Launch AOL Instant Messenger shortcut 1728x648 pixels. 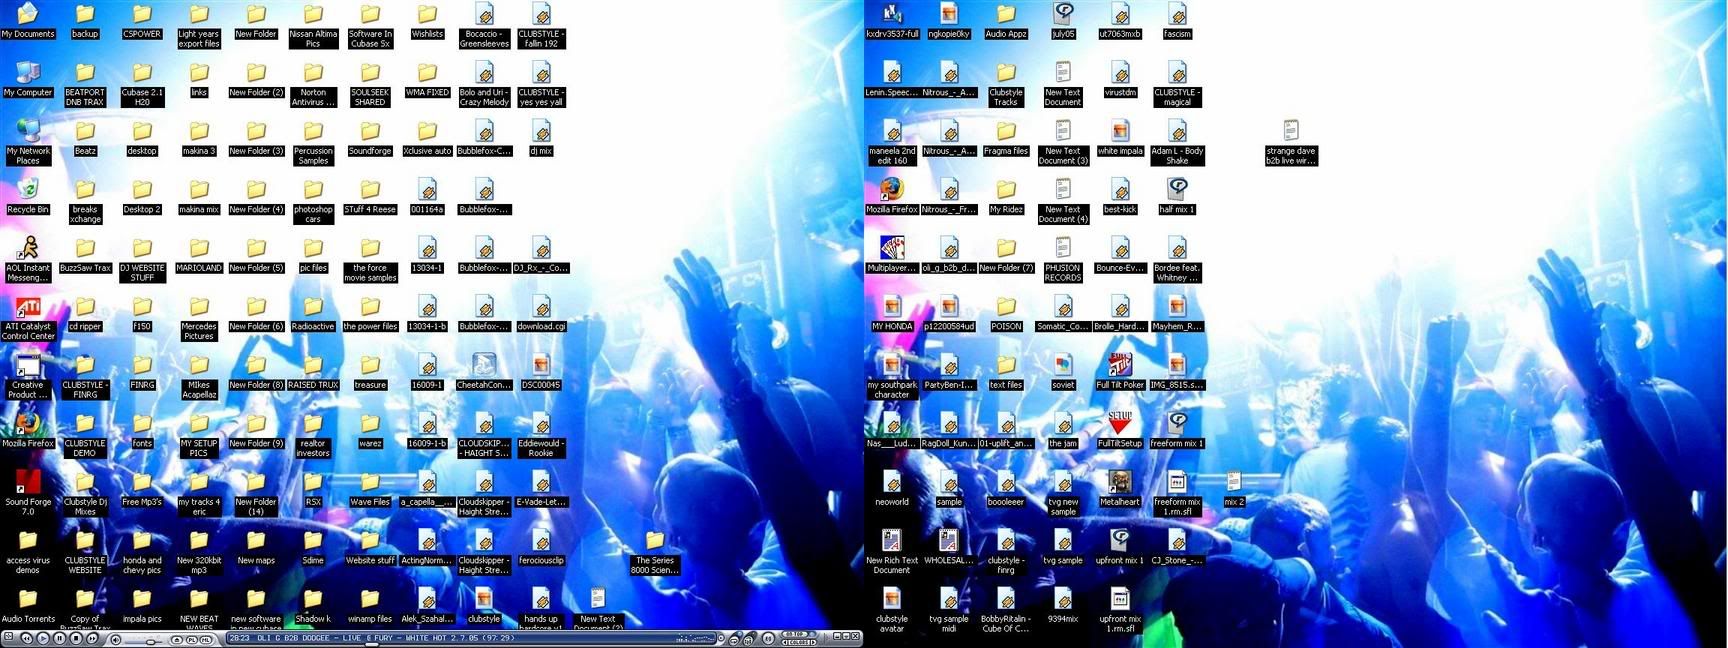(28, 259)
